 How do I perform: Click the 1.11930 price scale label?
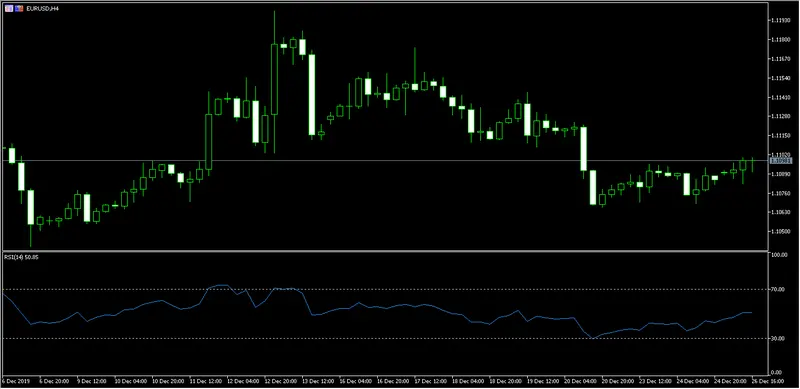782,20
